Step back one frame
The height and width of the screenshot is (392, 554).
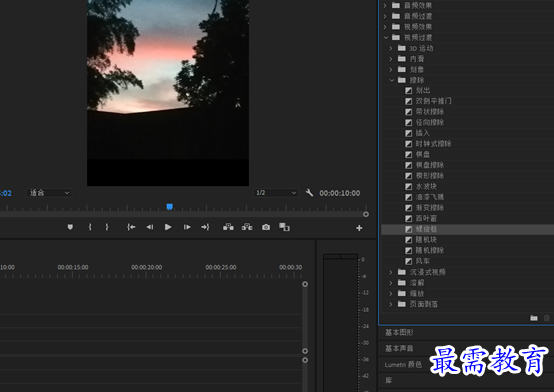(x=150, y=227)
